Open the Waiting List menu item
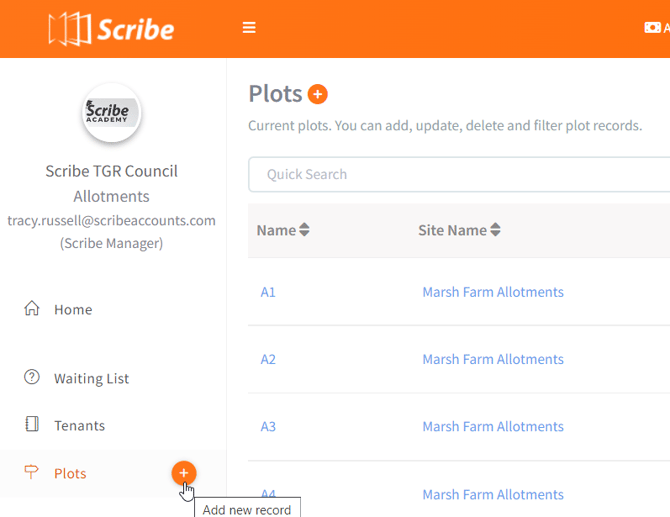The height and width of the screenshot is (517, 670). [x=91, y=379]
